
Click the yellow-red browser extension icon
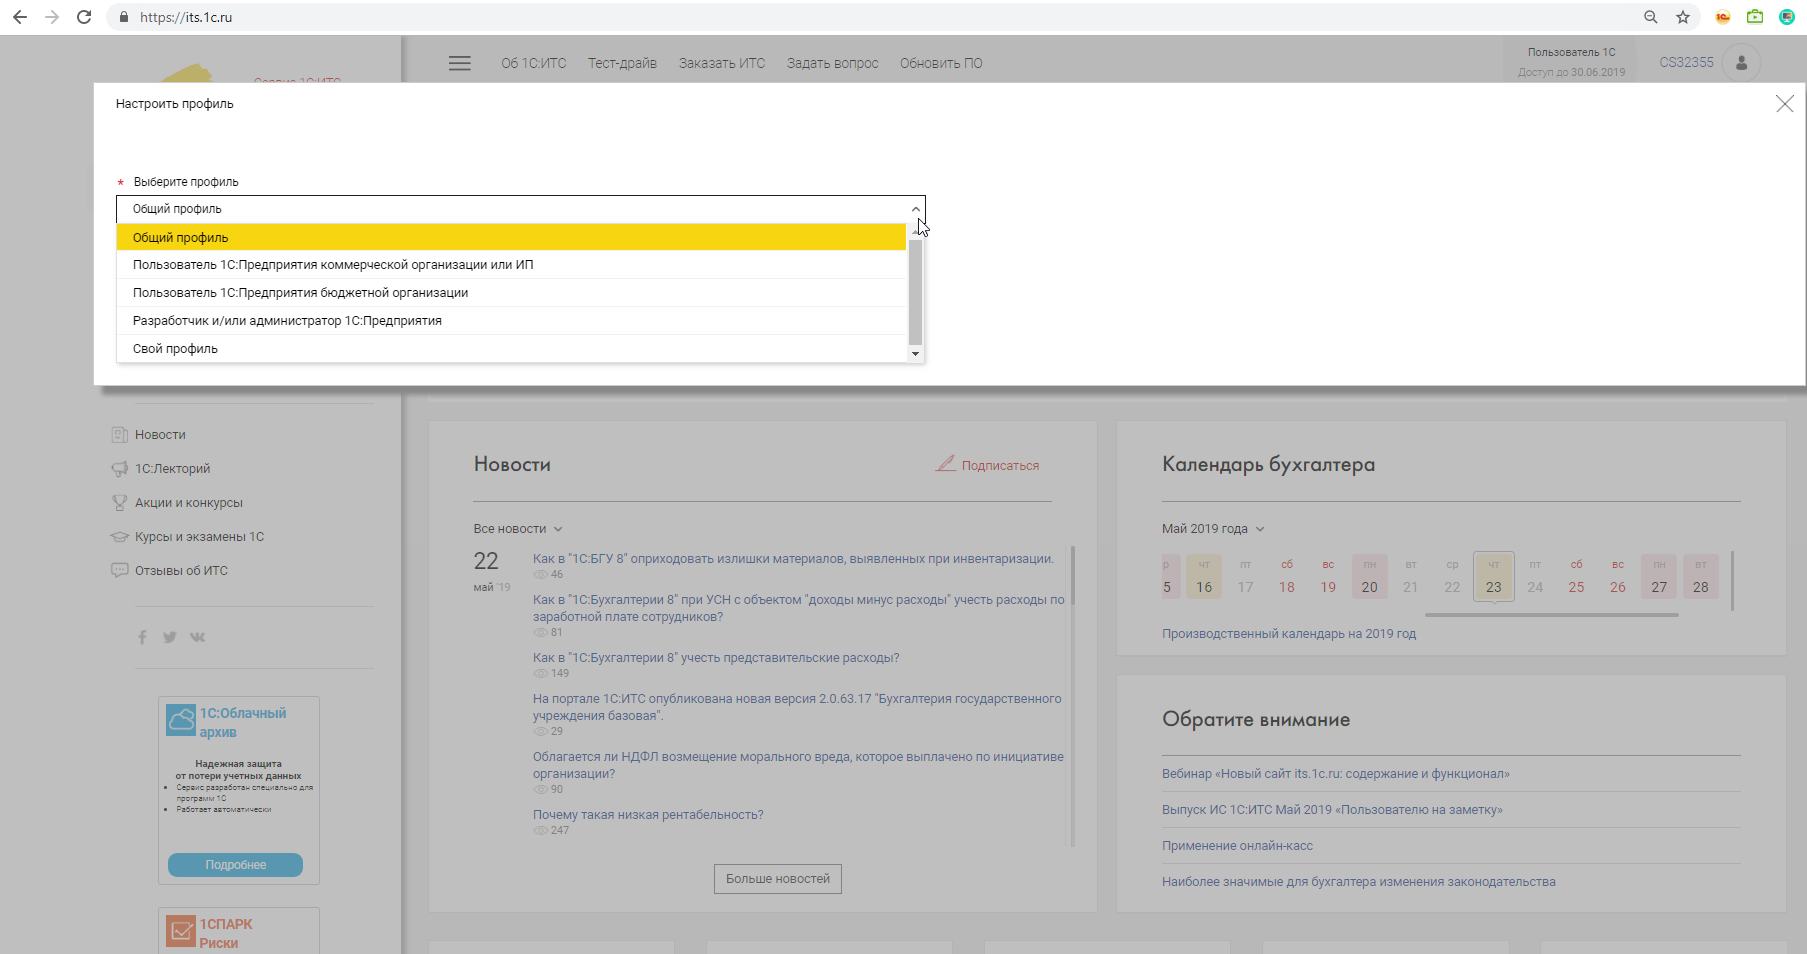coord(1723,17)
